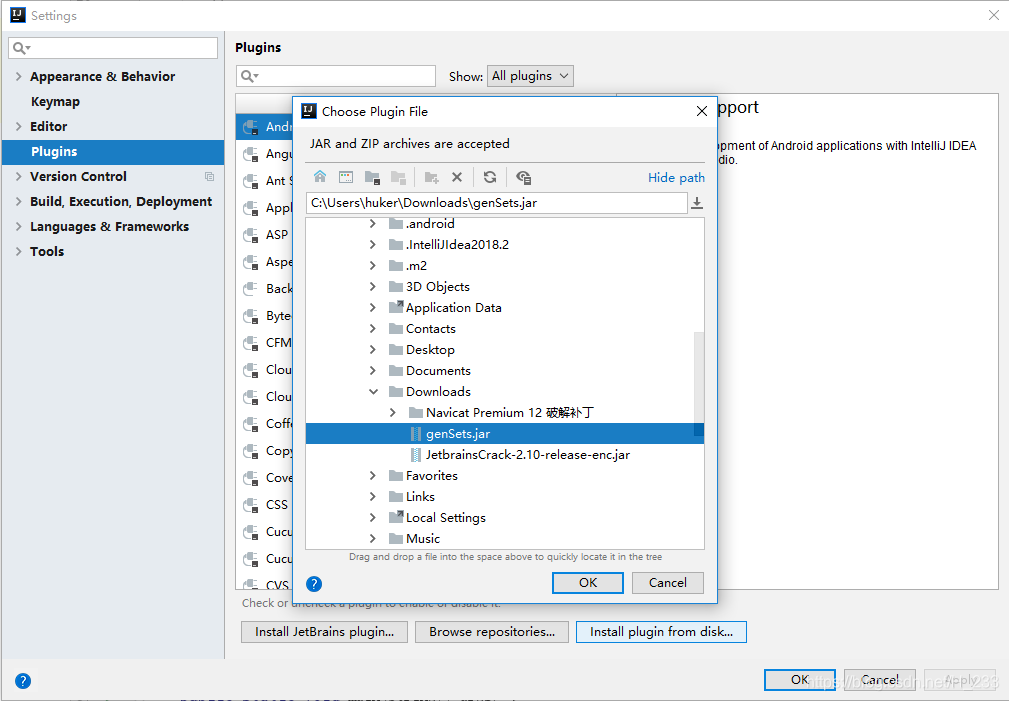Expand the Languages & Frameworks settings arrow

[18, 227]
